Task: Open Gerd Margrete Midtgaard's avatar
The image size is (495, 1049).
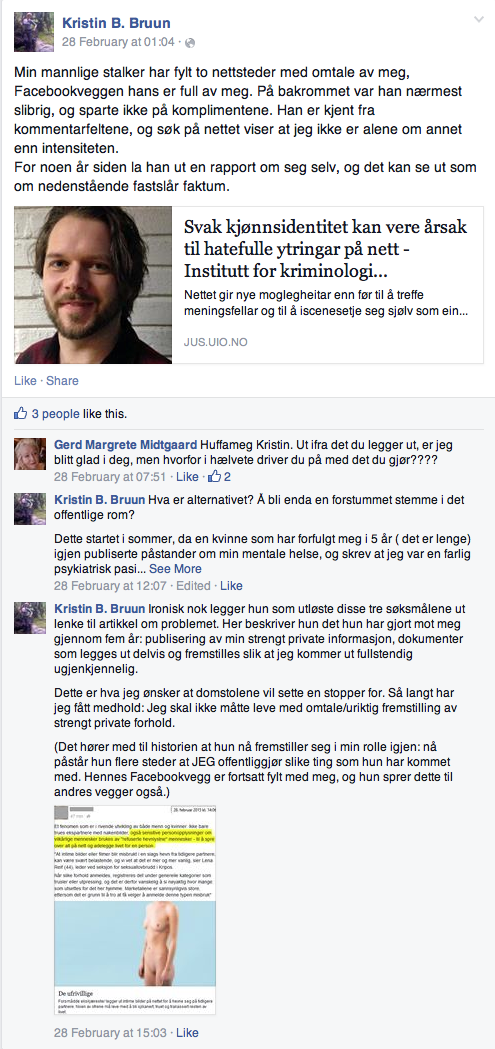Action: [x=30, y=454]
